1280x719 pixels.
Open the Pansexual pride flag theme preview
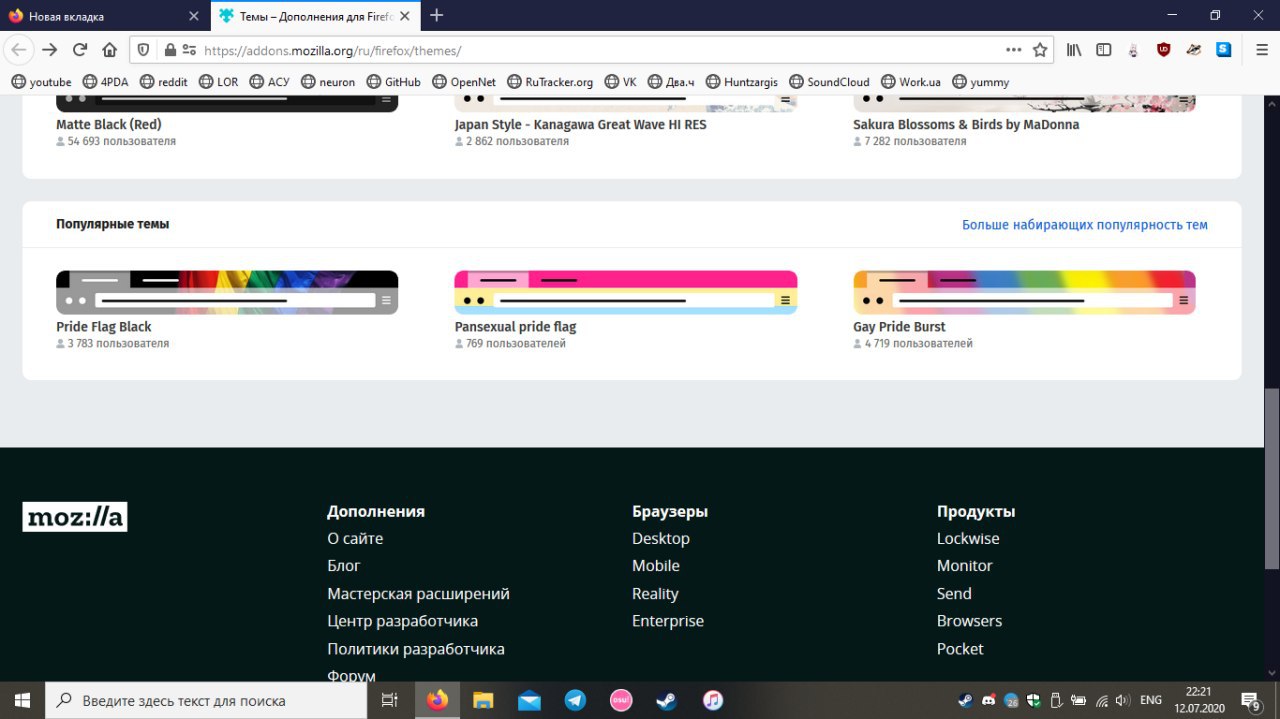point(626,292)
